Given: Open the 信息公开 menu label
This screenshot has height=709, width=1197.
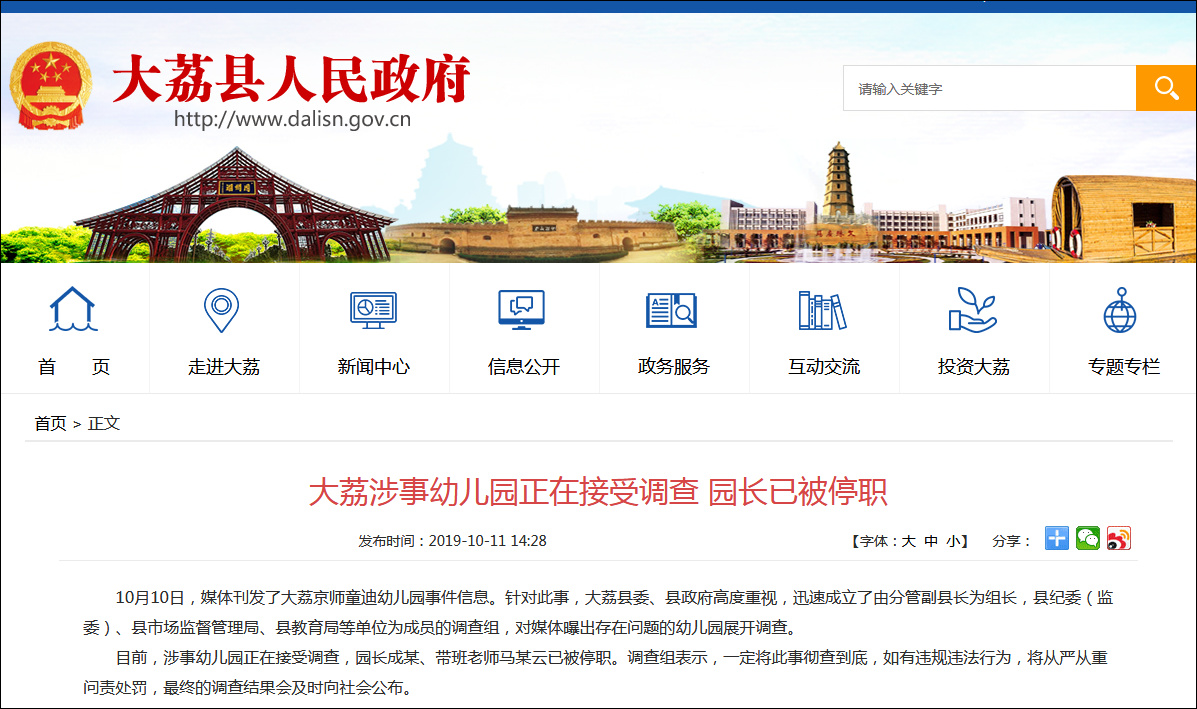Looking at the screenshot, I should coord(524,367).
